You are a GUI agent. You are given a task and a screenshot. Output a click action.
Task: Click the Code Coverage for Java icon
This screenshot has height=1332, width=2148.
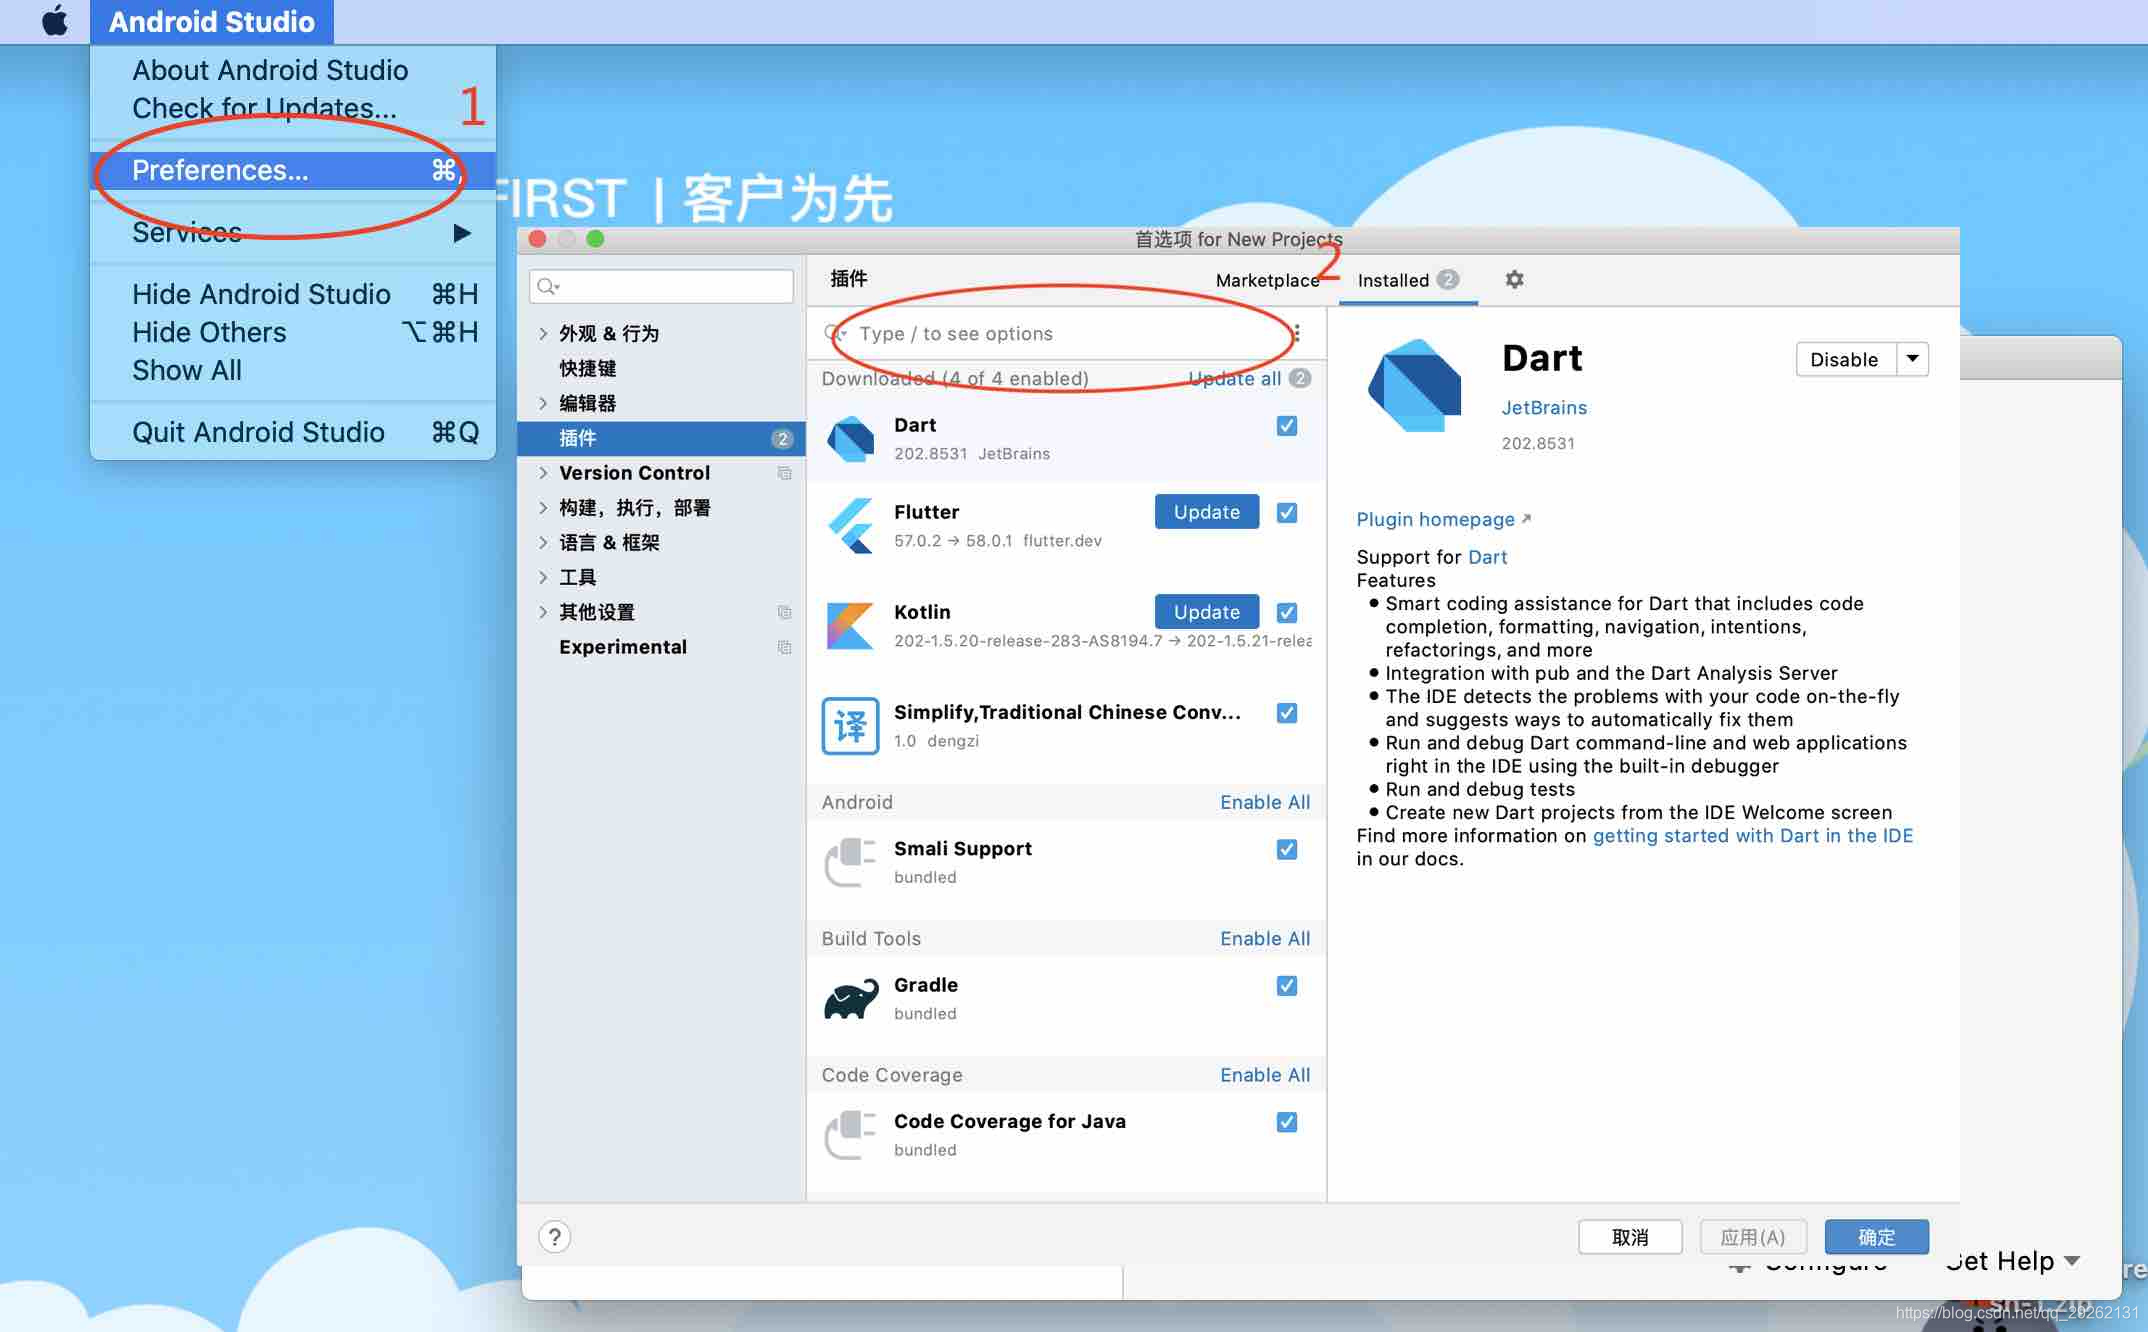pyautogui.click(x=851, y=1135)
